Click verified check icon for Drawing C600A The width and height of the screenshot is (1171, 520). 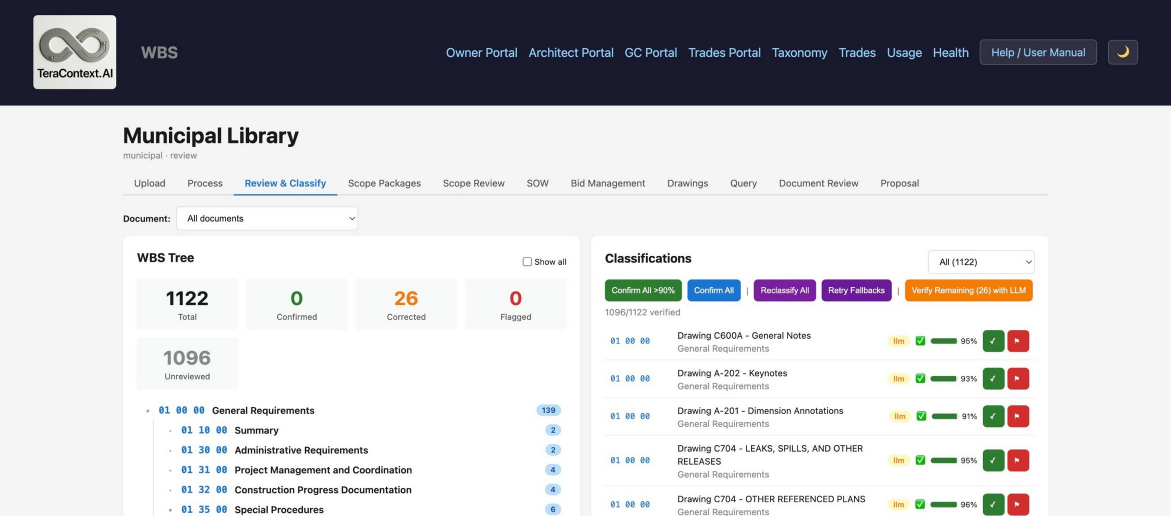920,341
